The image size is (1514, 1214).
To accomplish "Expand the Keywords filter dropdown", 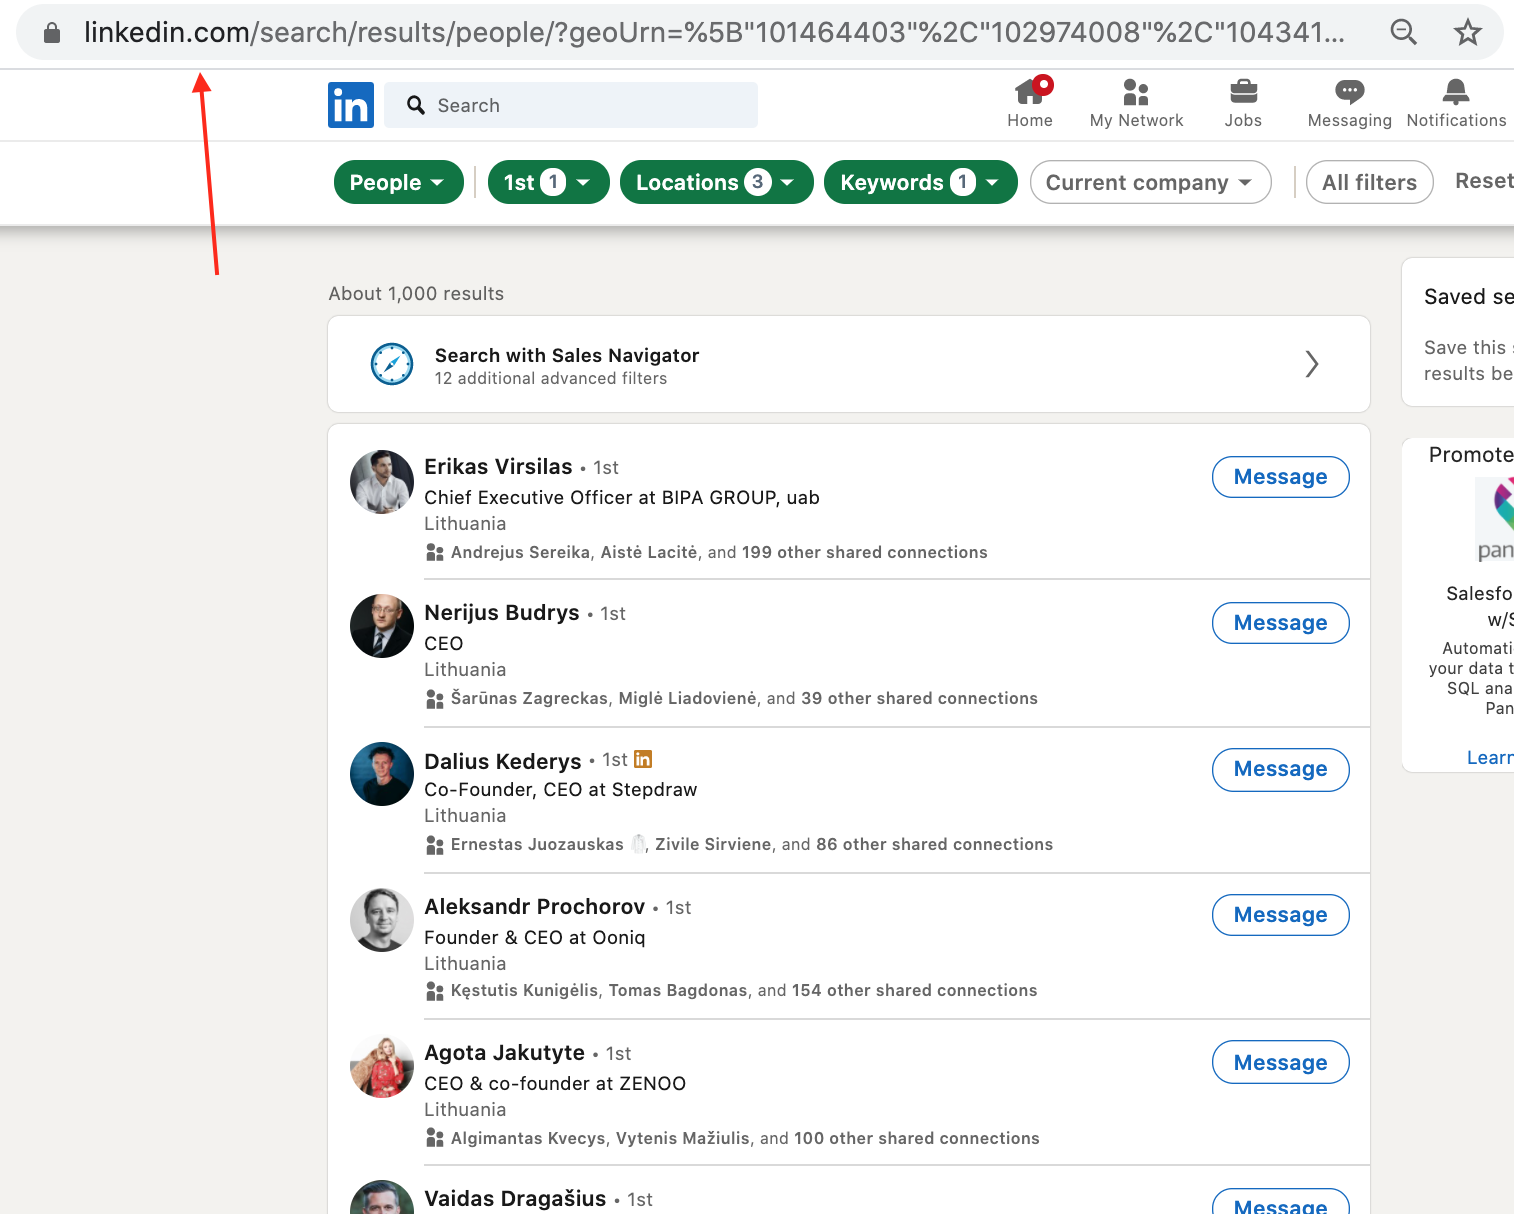I will 920,182.
